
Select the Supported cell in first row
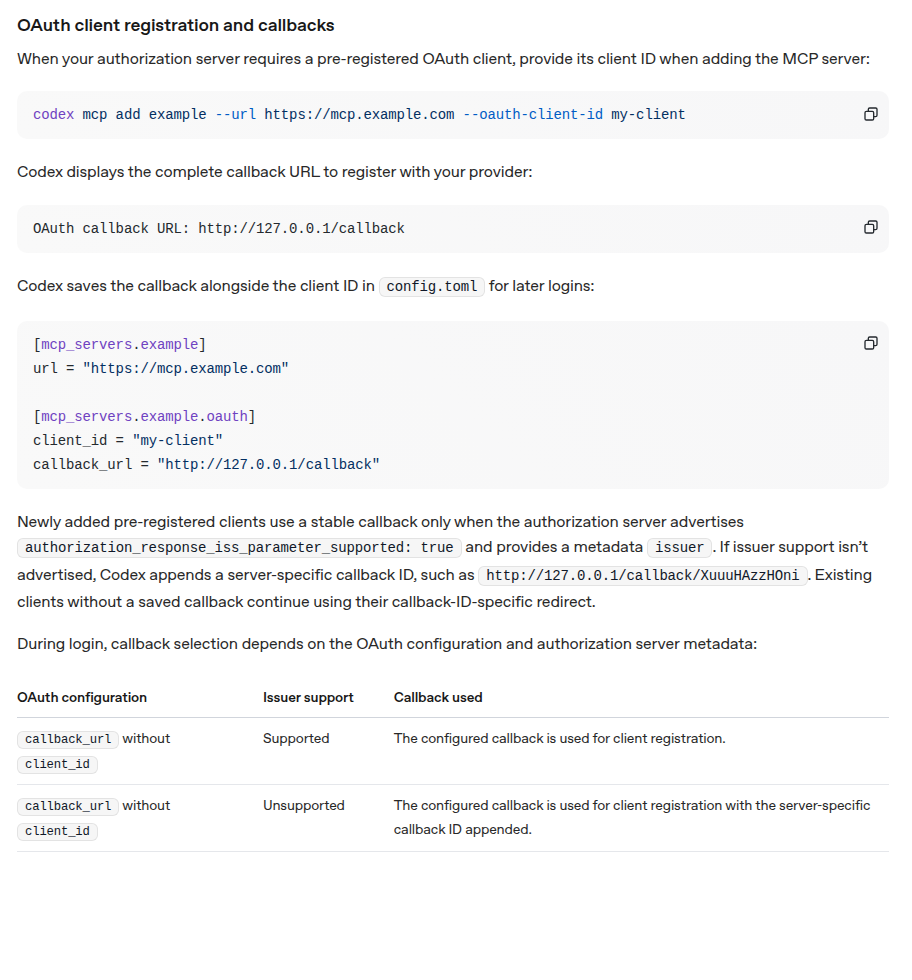click(x=296, y=739)
